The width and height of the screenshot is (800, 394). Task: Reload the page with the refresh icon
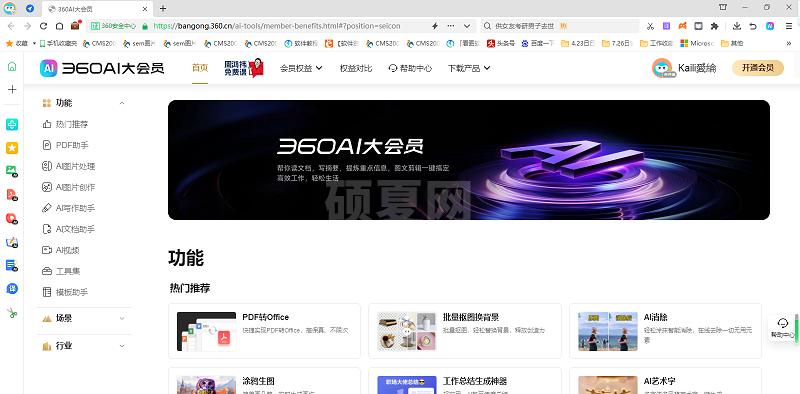pos(43,26)
